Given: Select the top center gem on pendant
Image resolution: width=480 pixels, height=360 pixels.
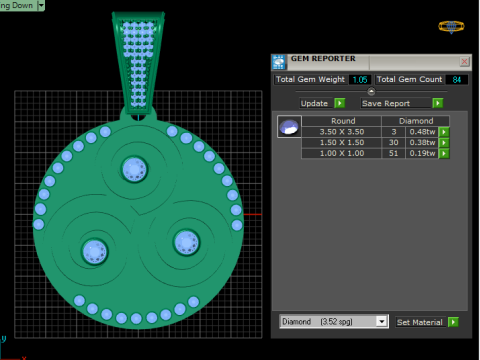Looking at the screenshot, I should click(134, 169).
